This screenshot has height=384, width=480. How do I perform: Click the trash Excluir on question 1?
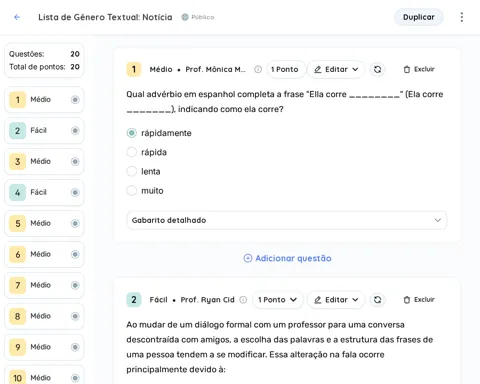pos(419,69)
